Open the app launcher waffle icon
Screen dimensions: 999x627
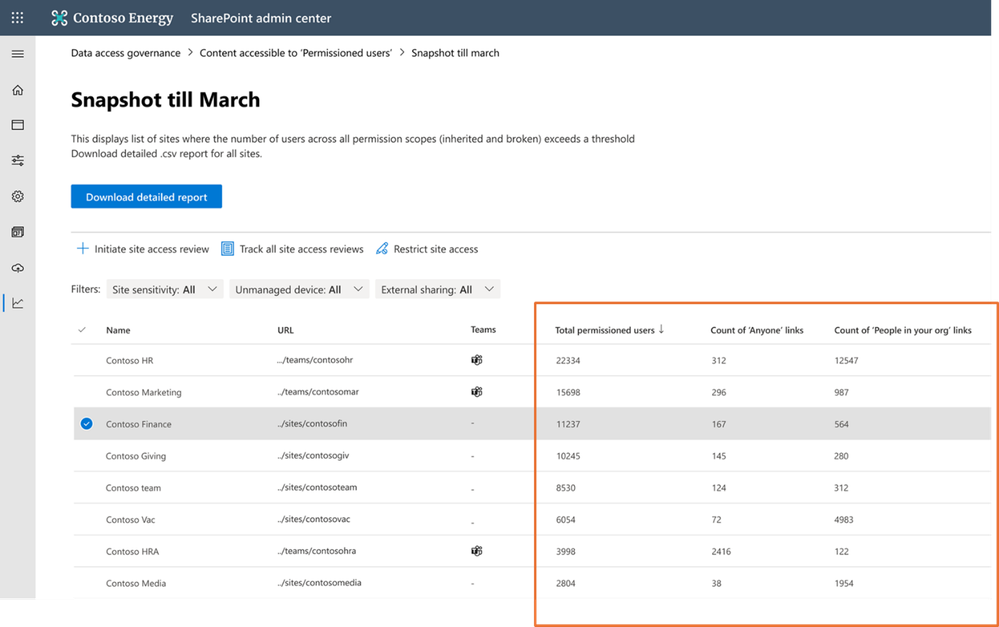coord(17,18)
